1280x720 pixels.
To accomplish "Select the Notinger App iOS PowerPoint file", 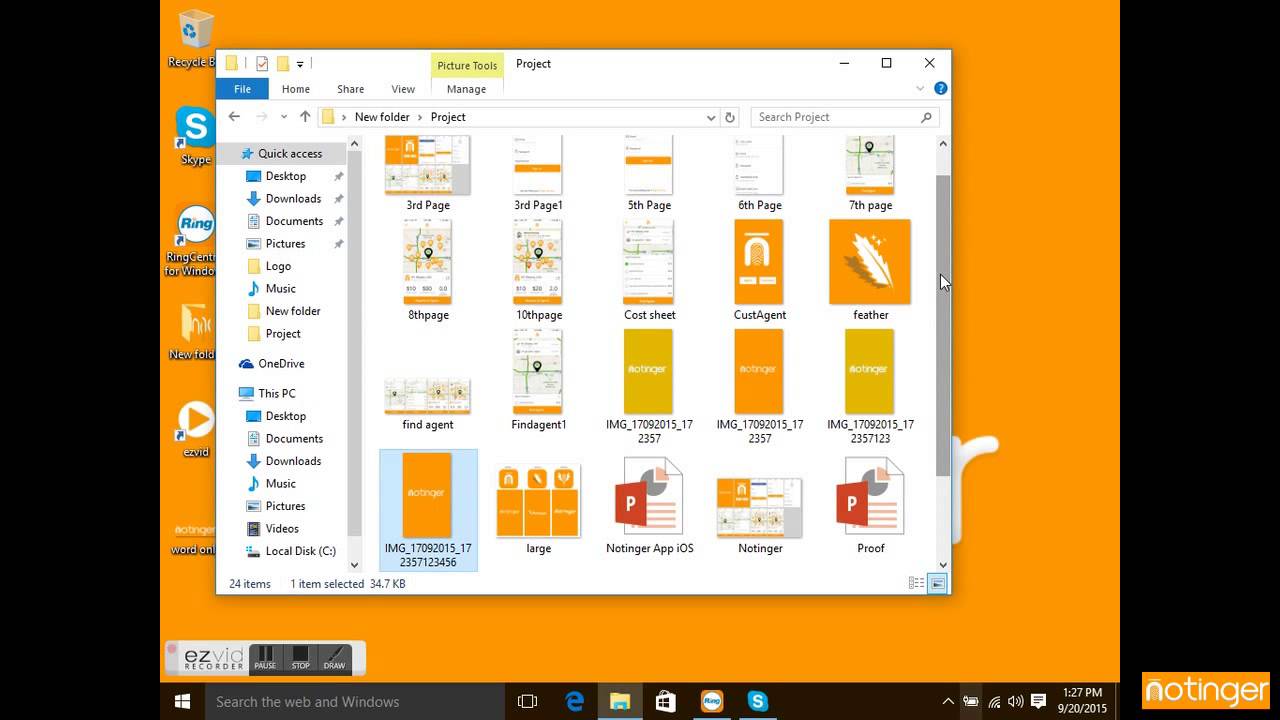I will 649,506.
